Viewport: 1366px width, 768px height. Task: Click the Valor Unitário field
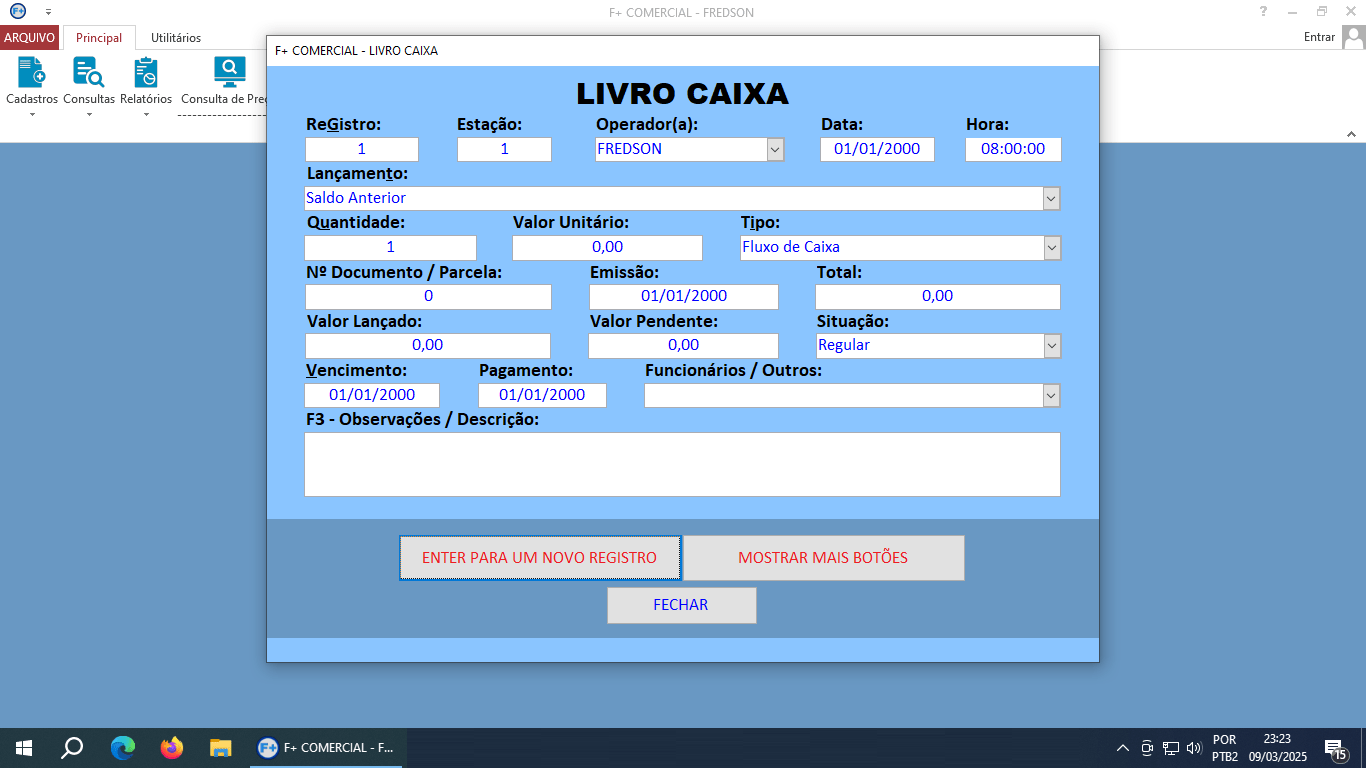click(x=607, y=247)
